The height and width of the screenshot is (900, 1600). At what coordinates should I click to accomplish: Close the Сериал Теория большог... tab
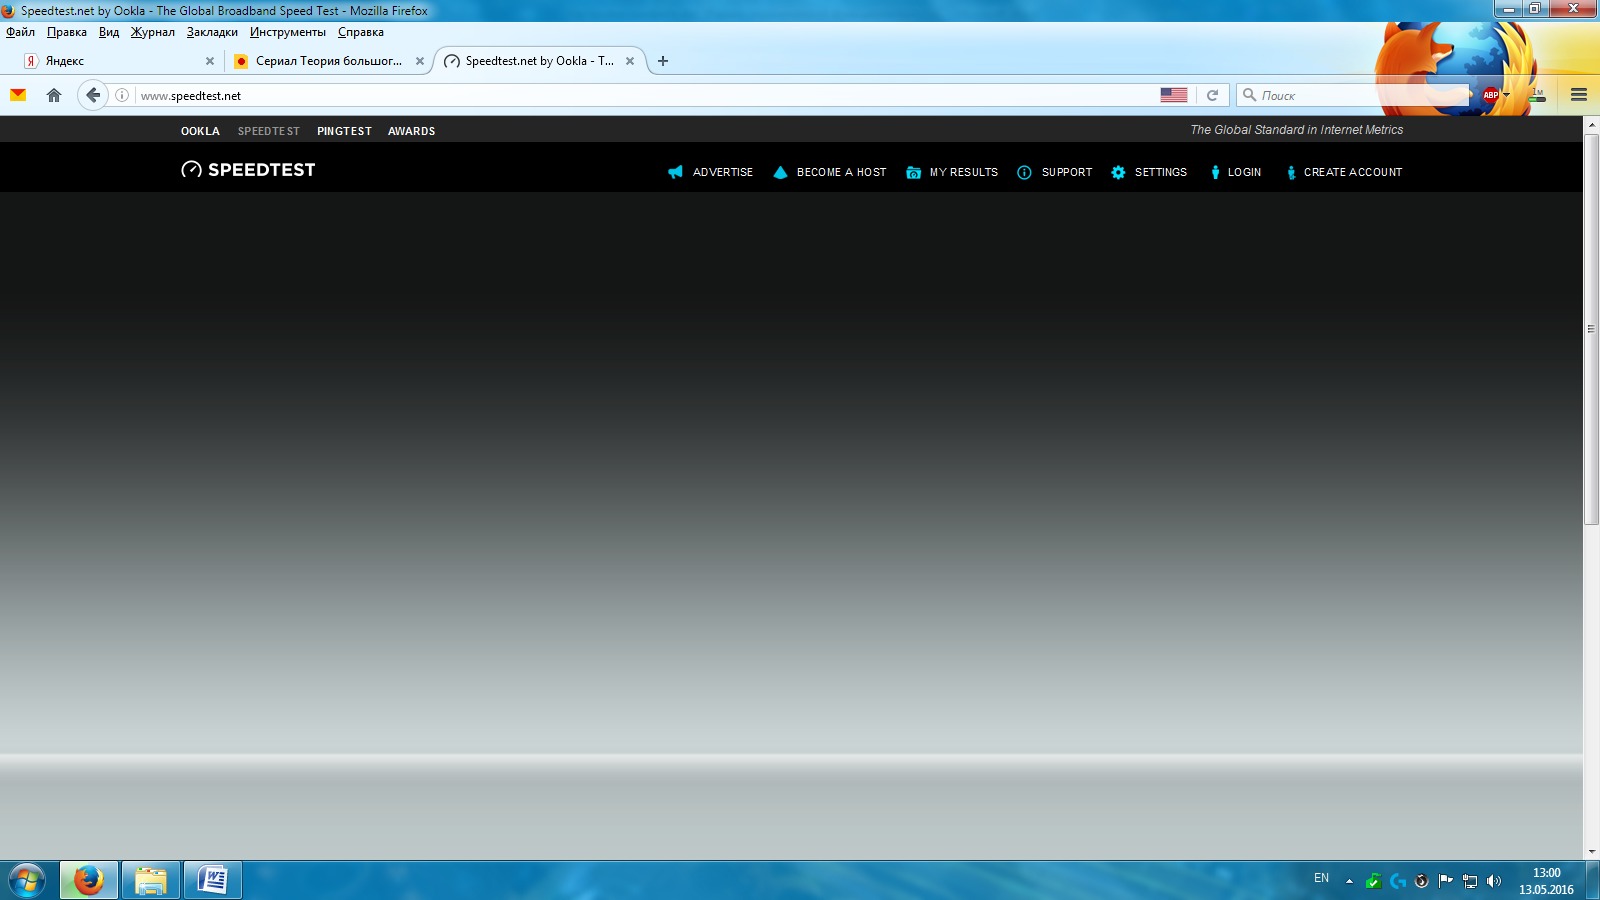coord(420,61)
